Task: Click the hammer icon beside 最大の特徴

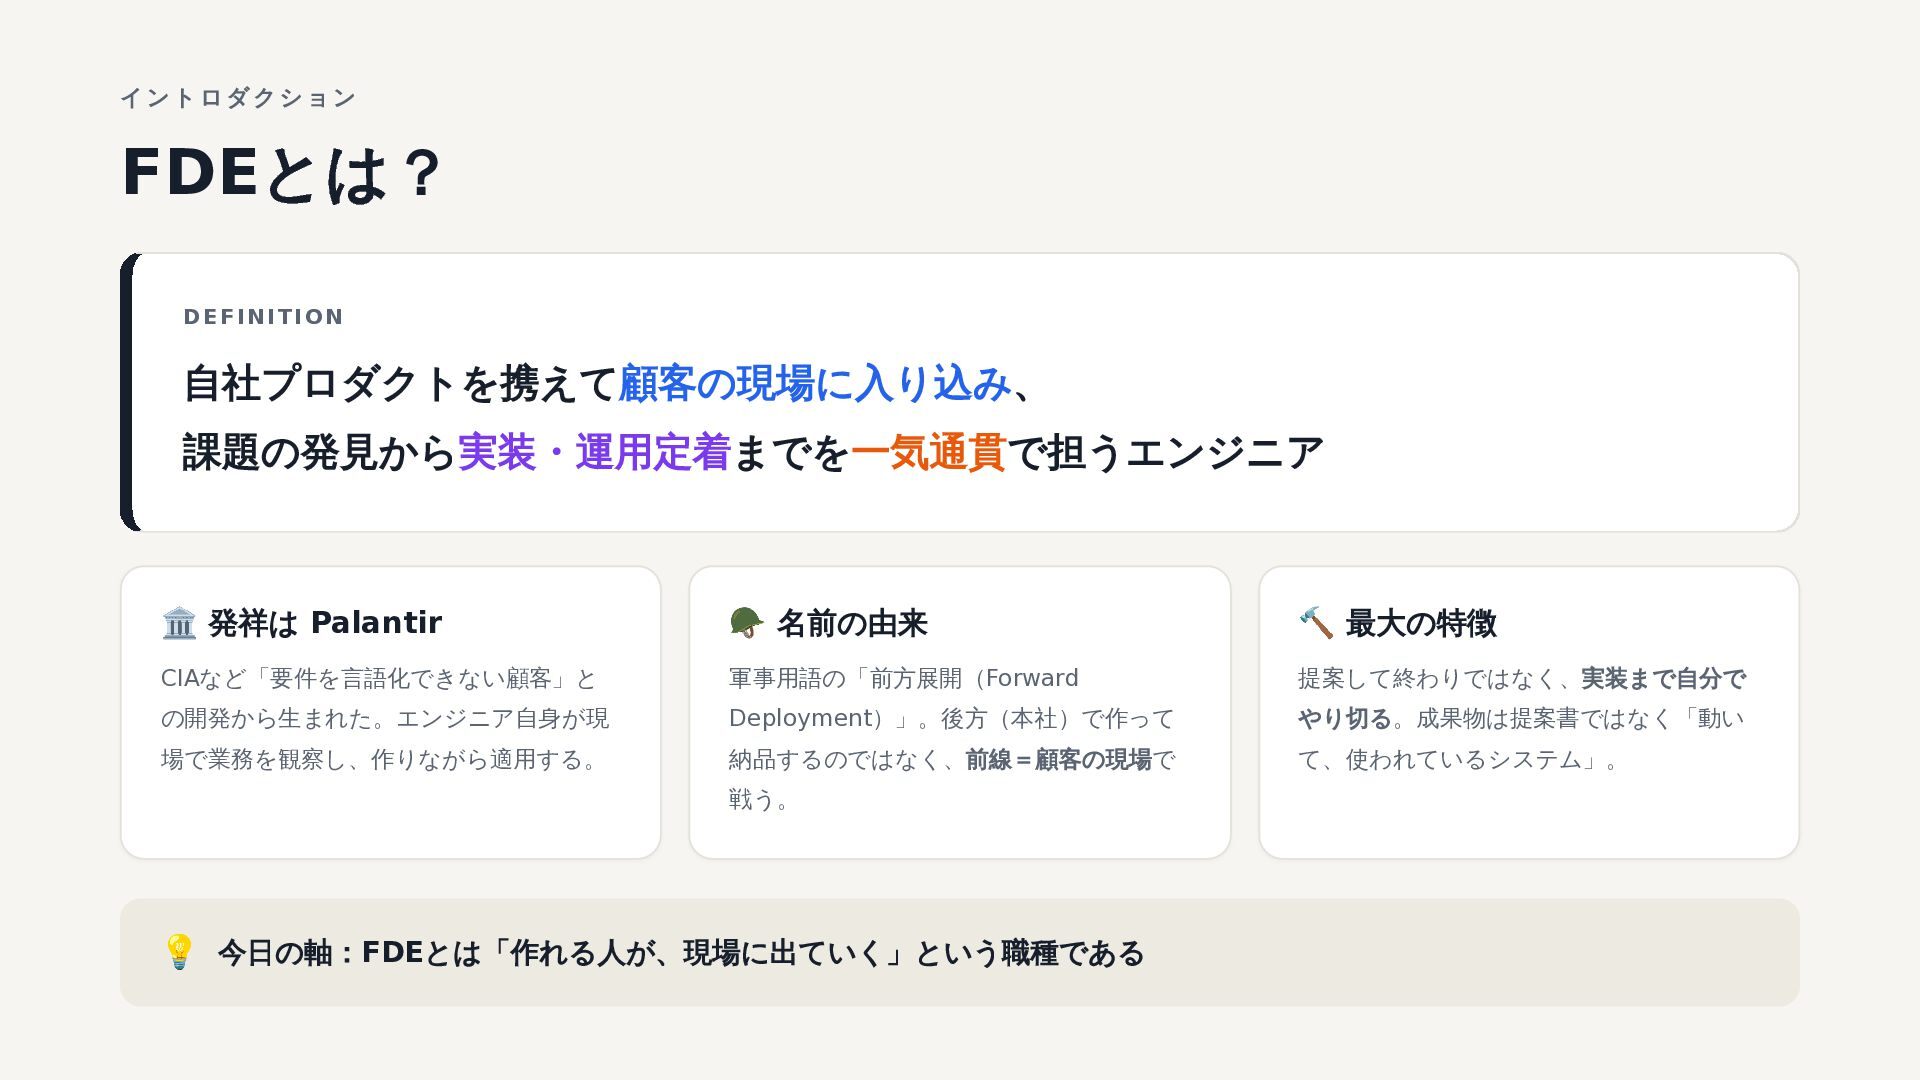Action: coord(1316,623)
